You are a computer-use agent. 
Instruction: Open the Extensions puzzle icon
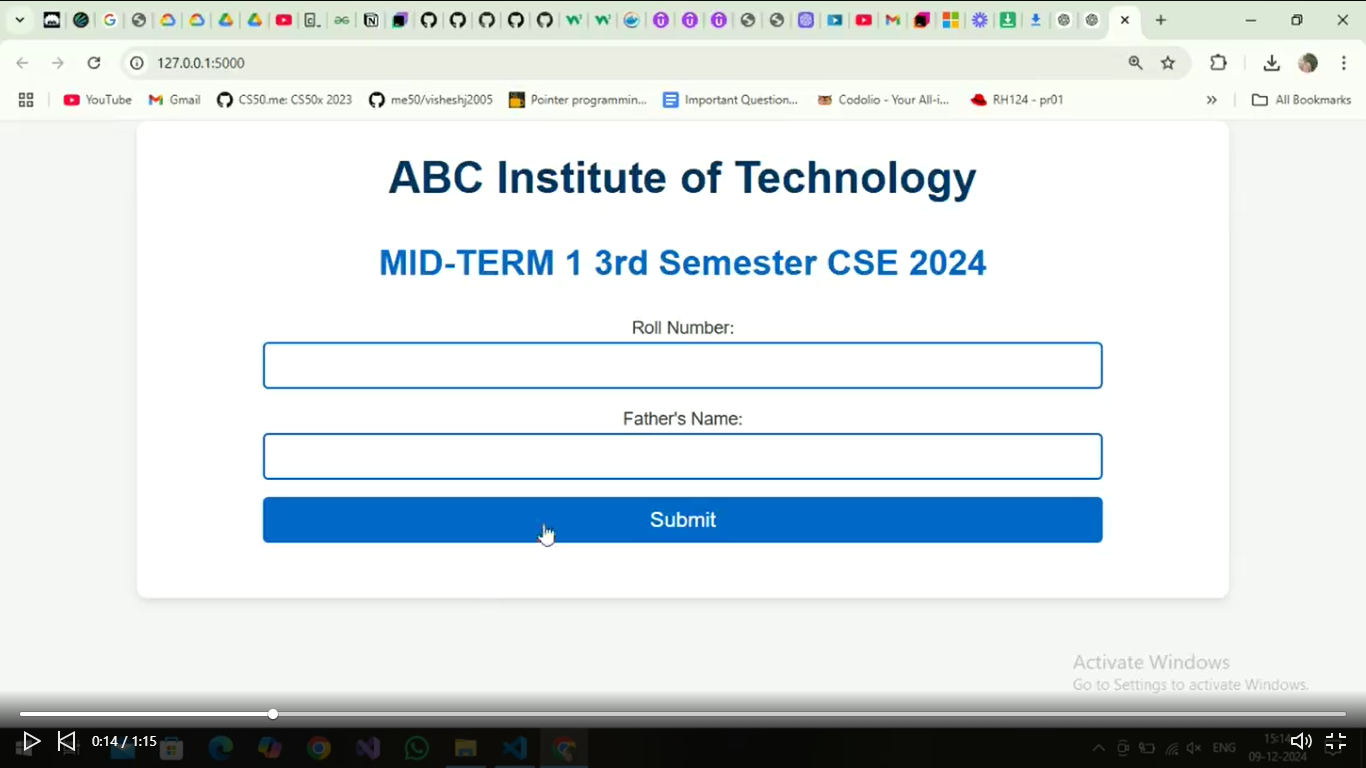[x=1218, y=63]
